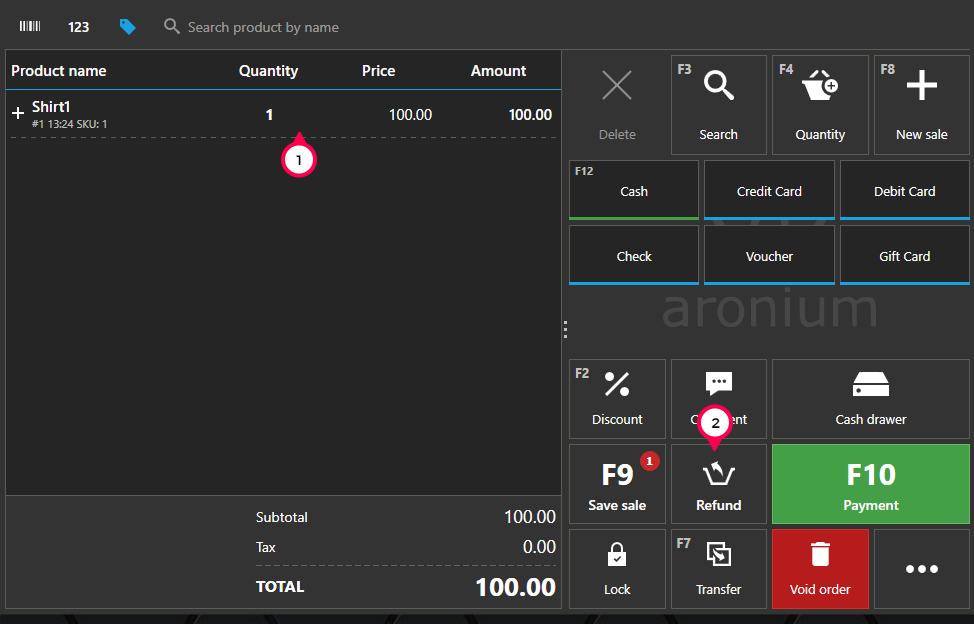Hit the red Void order button
This screenshot has width=974, height=624.
(820, 569)
